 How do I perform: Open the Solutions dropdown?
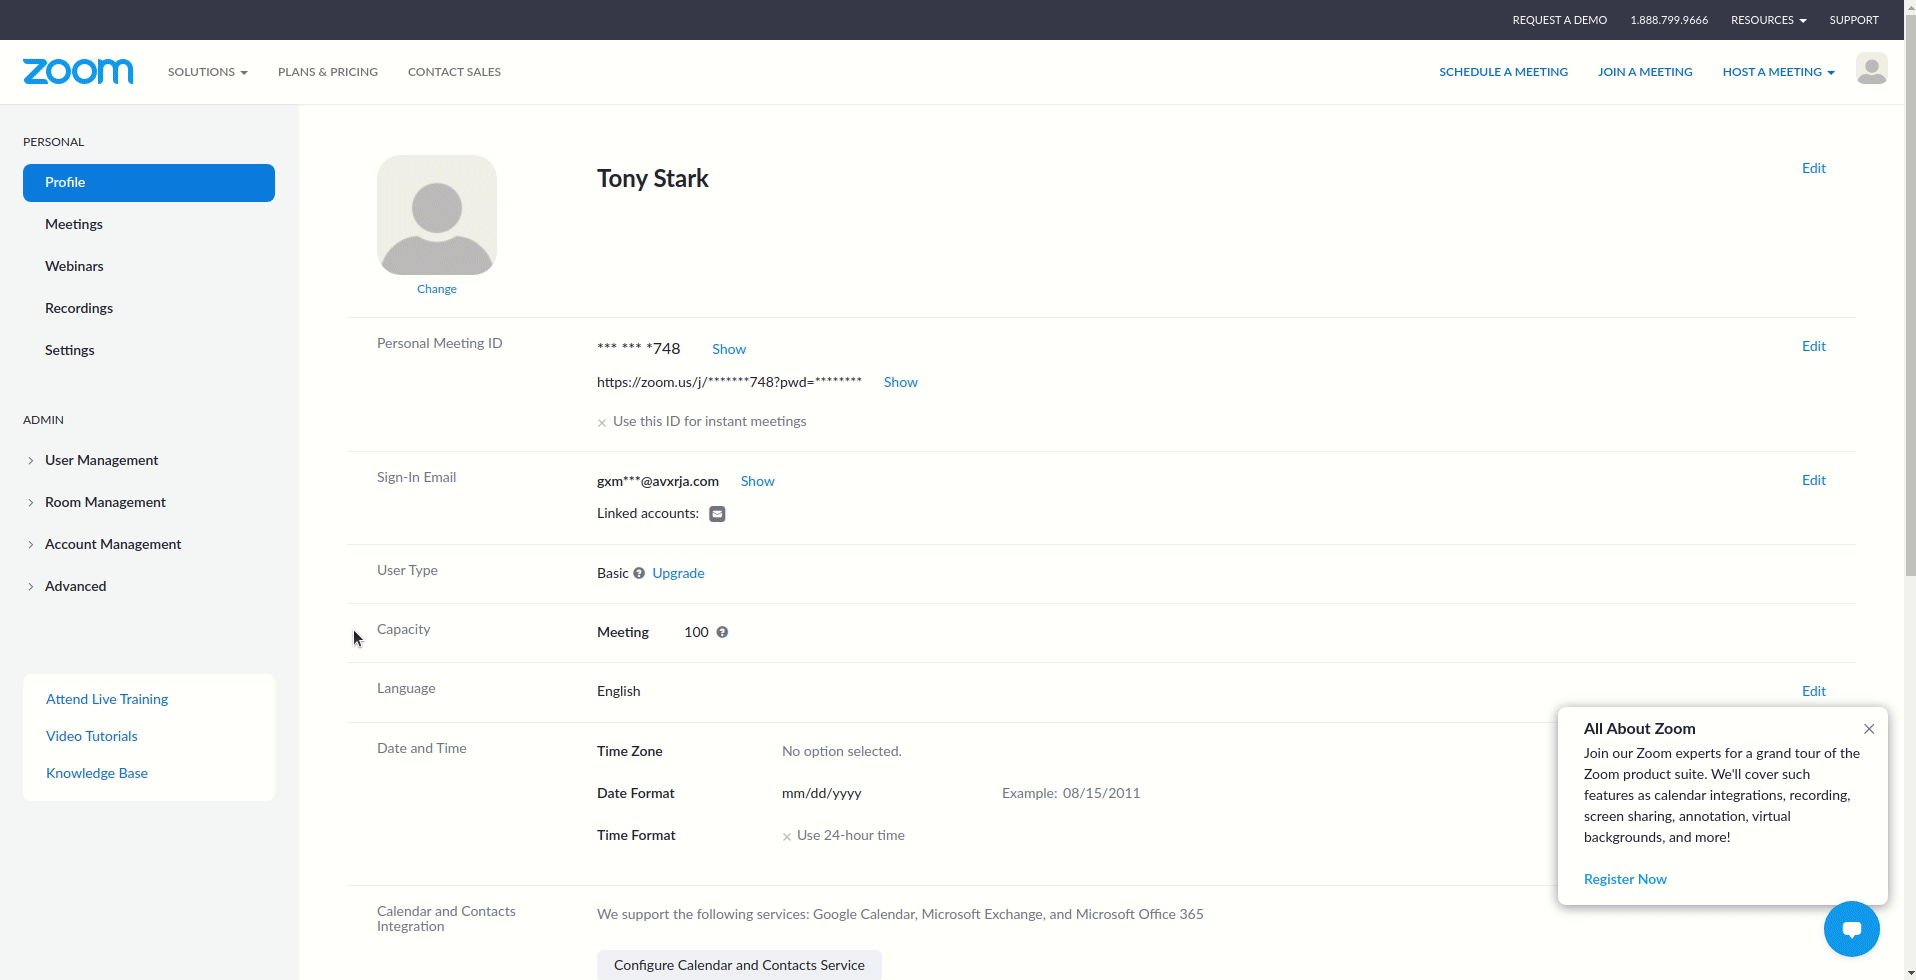(208, 72)
